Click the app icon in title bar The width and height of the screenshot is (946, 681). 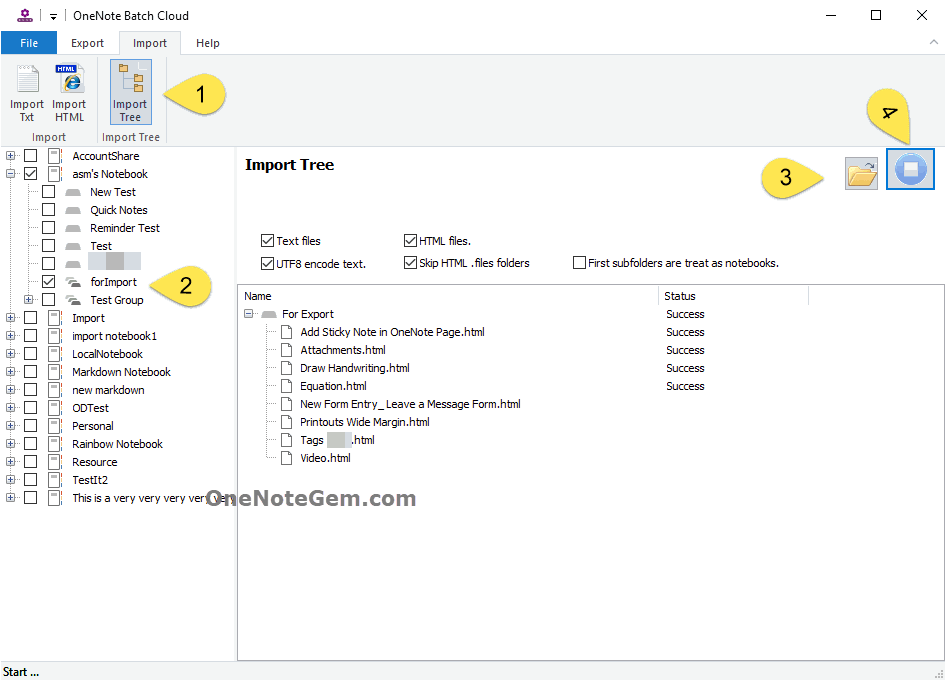[x=25, y=16]
